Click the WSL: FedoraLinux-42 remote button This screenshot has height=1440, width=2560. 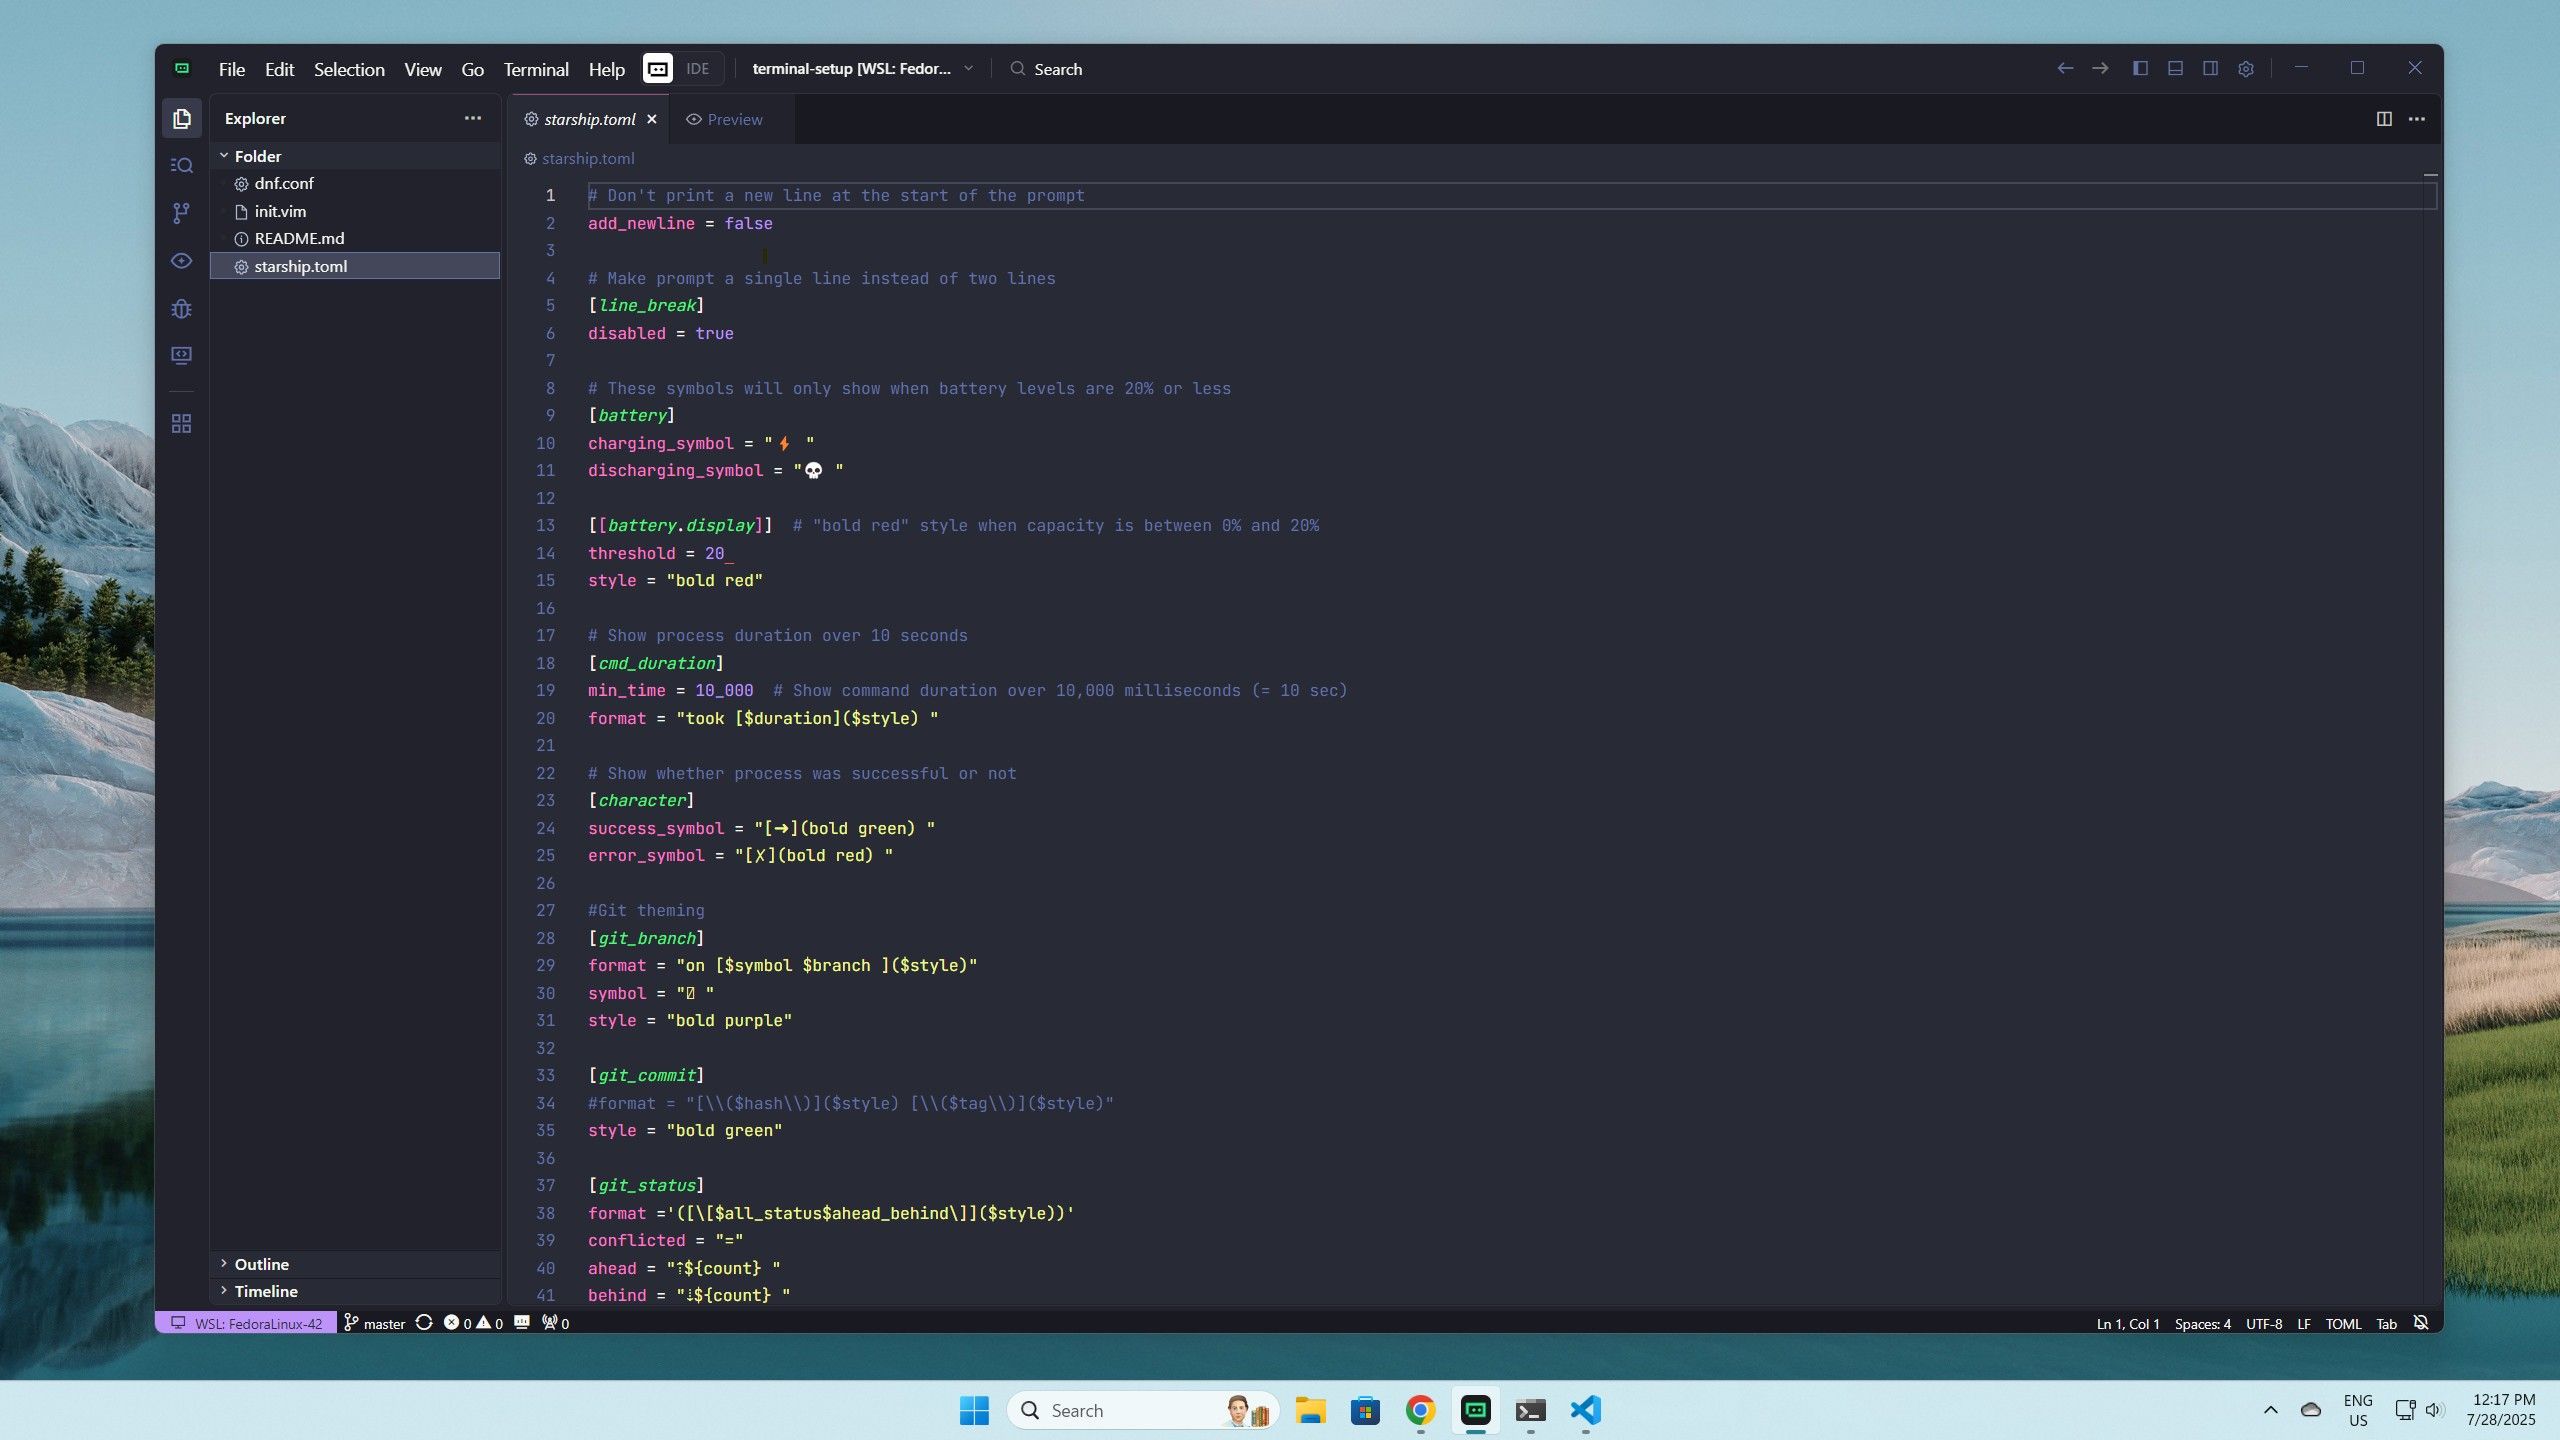tap(246, 1323)
